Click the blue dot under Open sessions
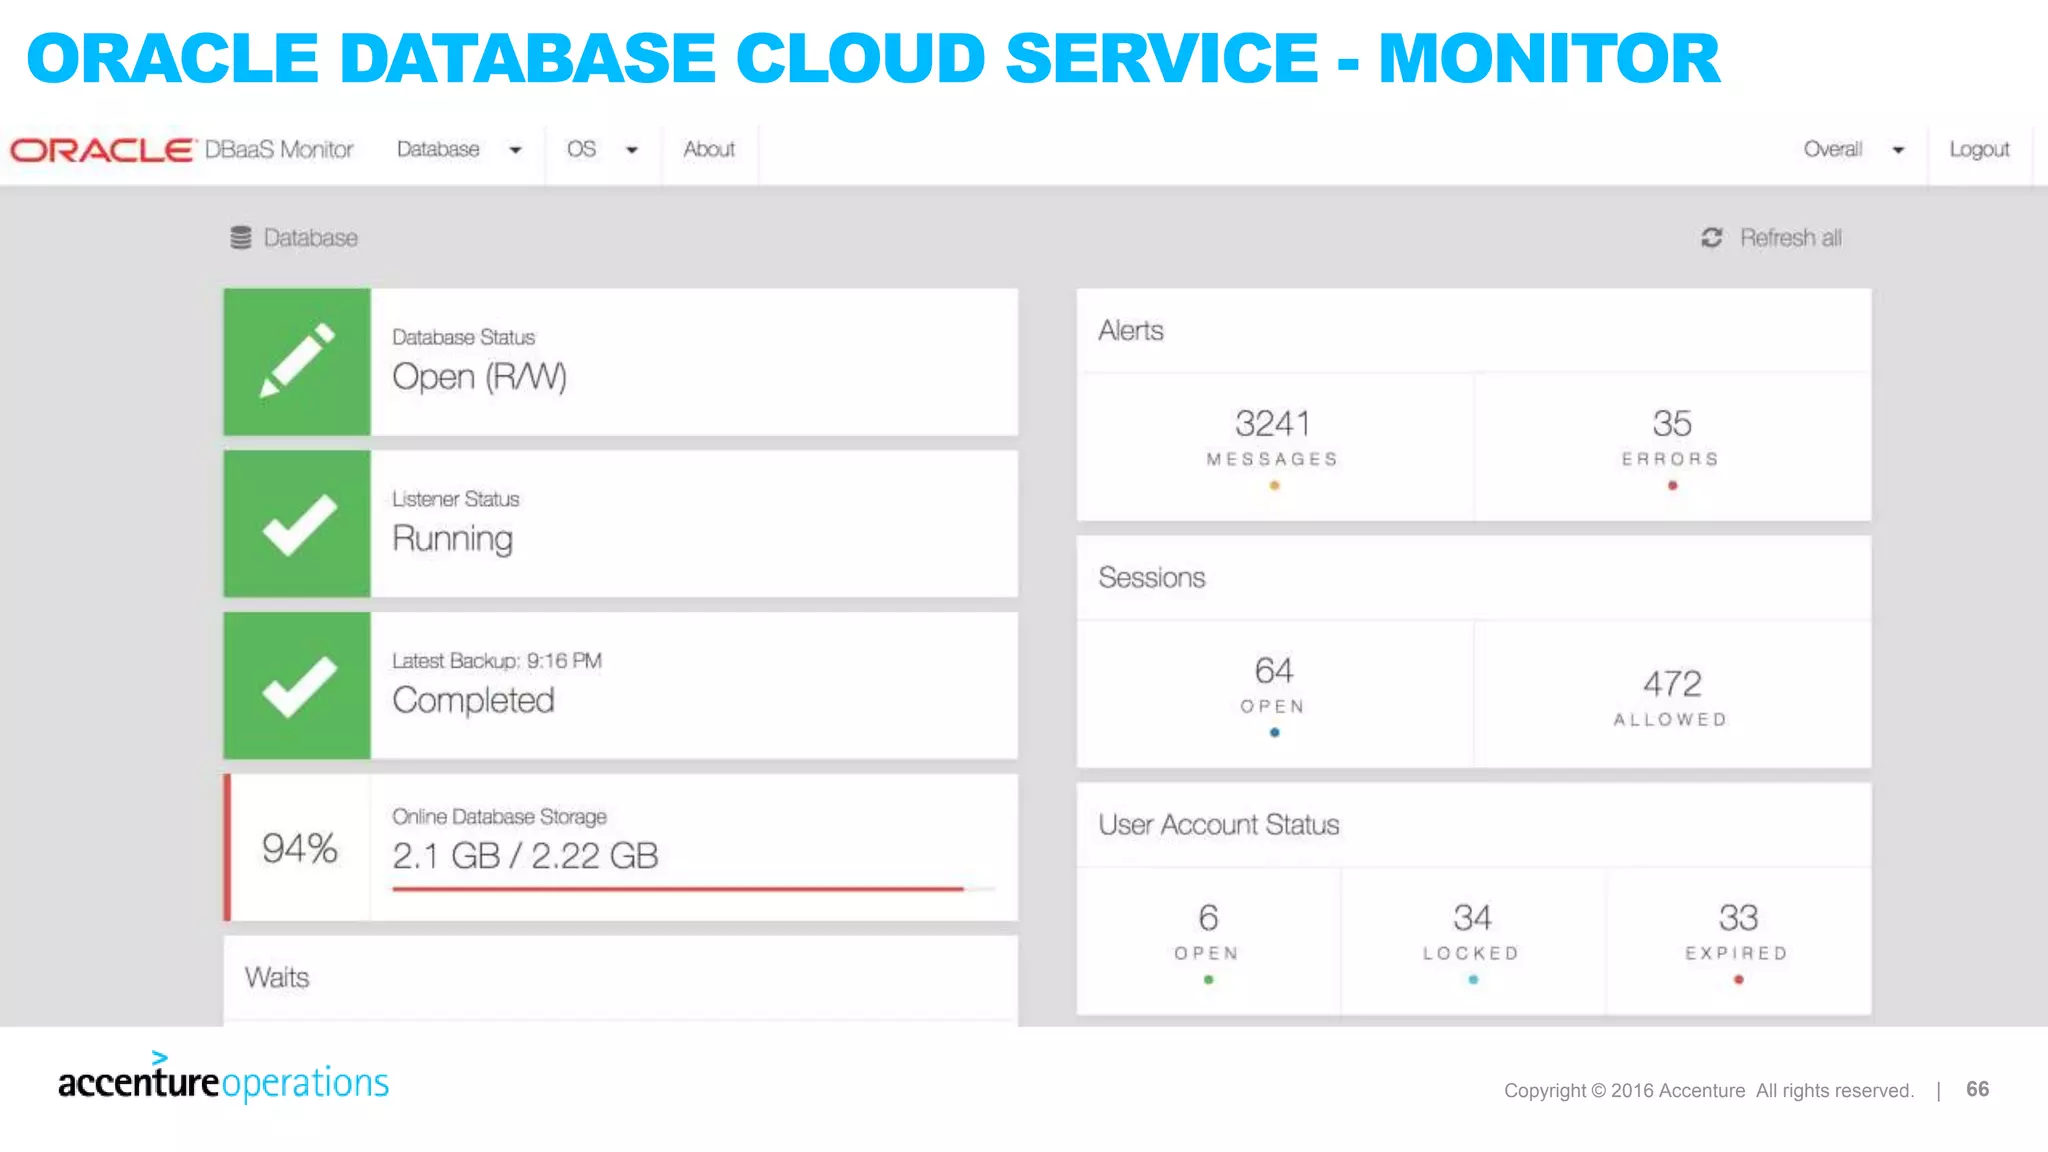Image resolution: width=2048 pixels, height=1152 pixels. pos(1274,733)
